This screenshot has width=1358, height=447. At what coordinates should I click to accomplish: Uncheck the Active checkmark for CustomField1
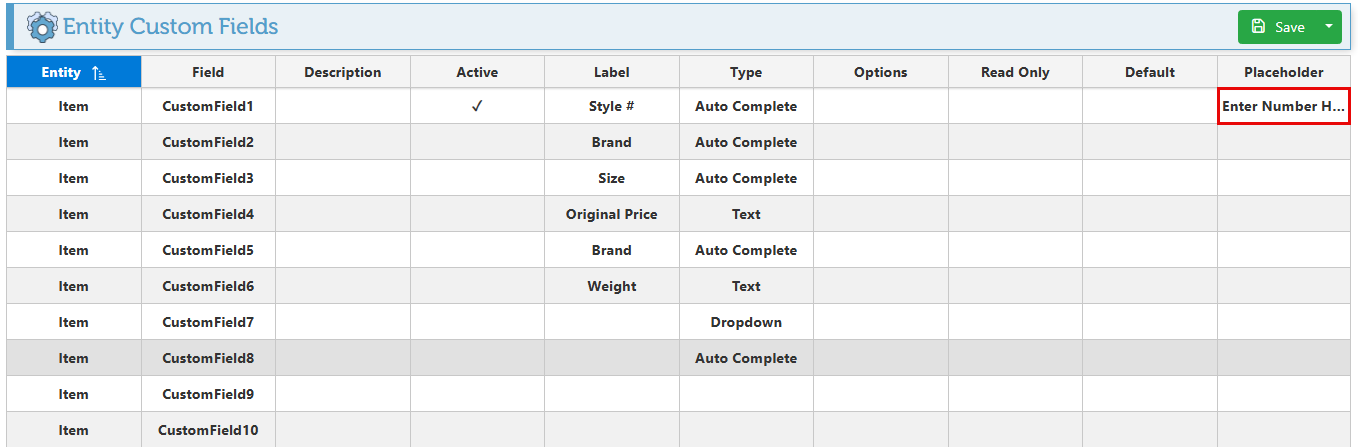(x=477, y=106)
